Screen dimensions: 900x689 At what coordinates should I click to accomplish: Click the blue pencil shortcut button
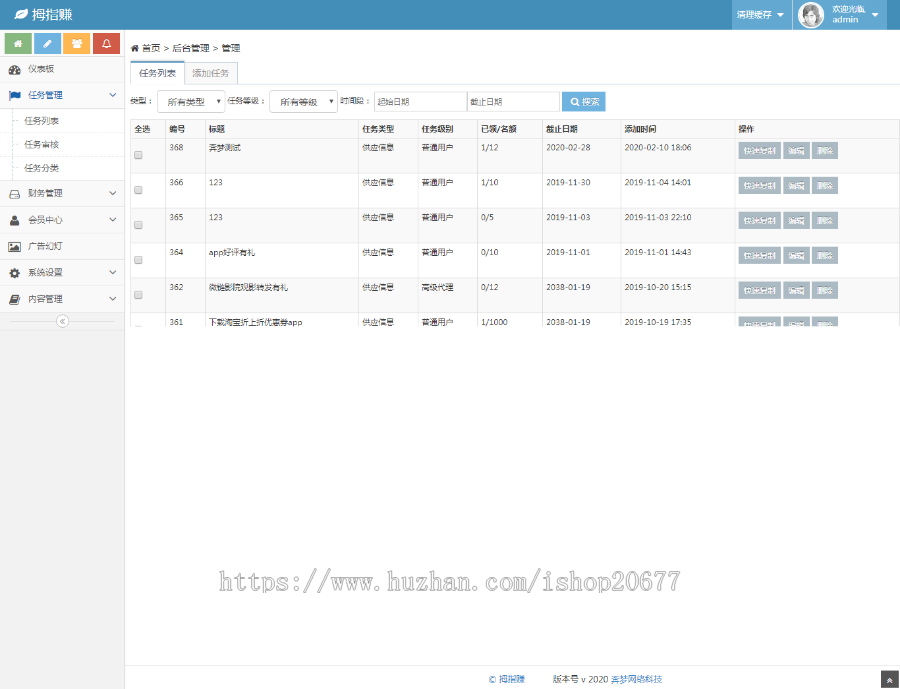coord(48,44)
